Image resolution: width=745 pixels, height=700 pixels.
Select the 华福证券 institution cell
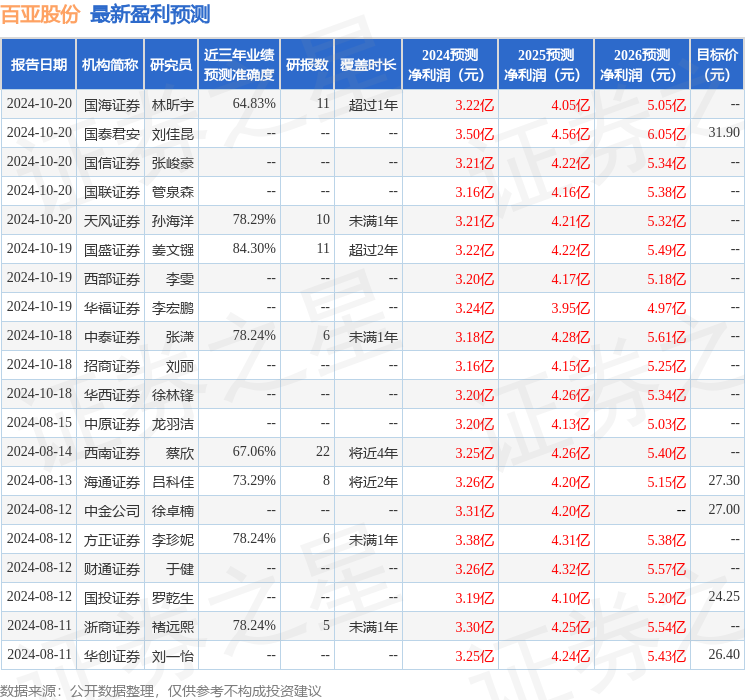(x=112, y=308)
